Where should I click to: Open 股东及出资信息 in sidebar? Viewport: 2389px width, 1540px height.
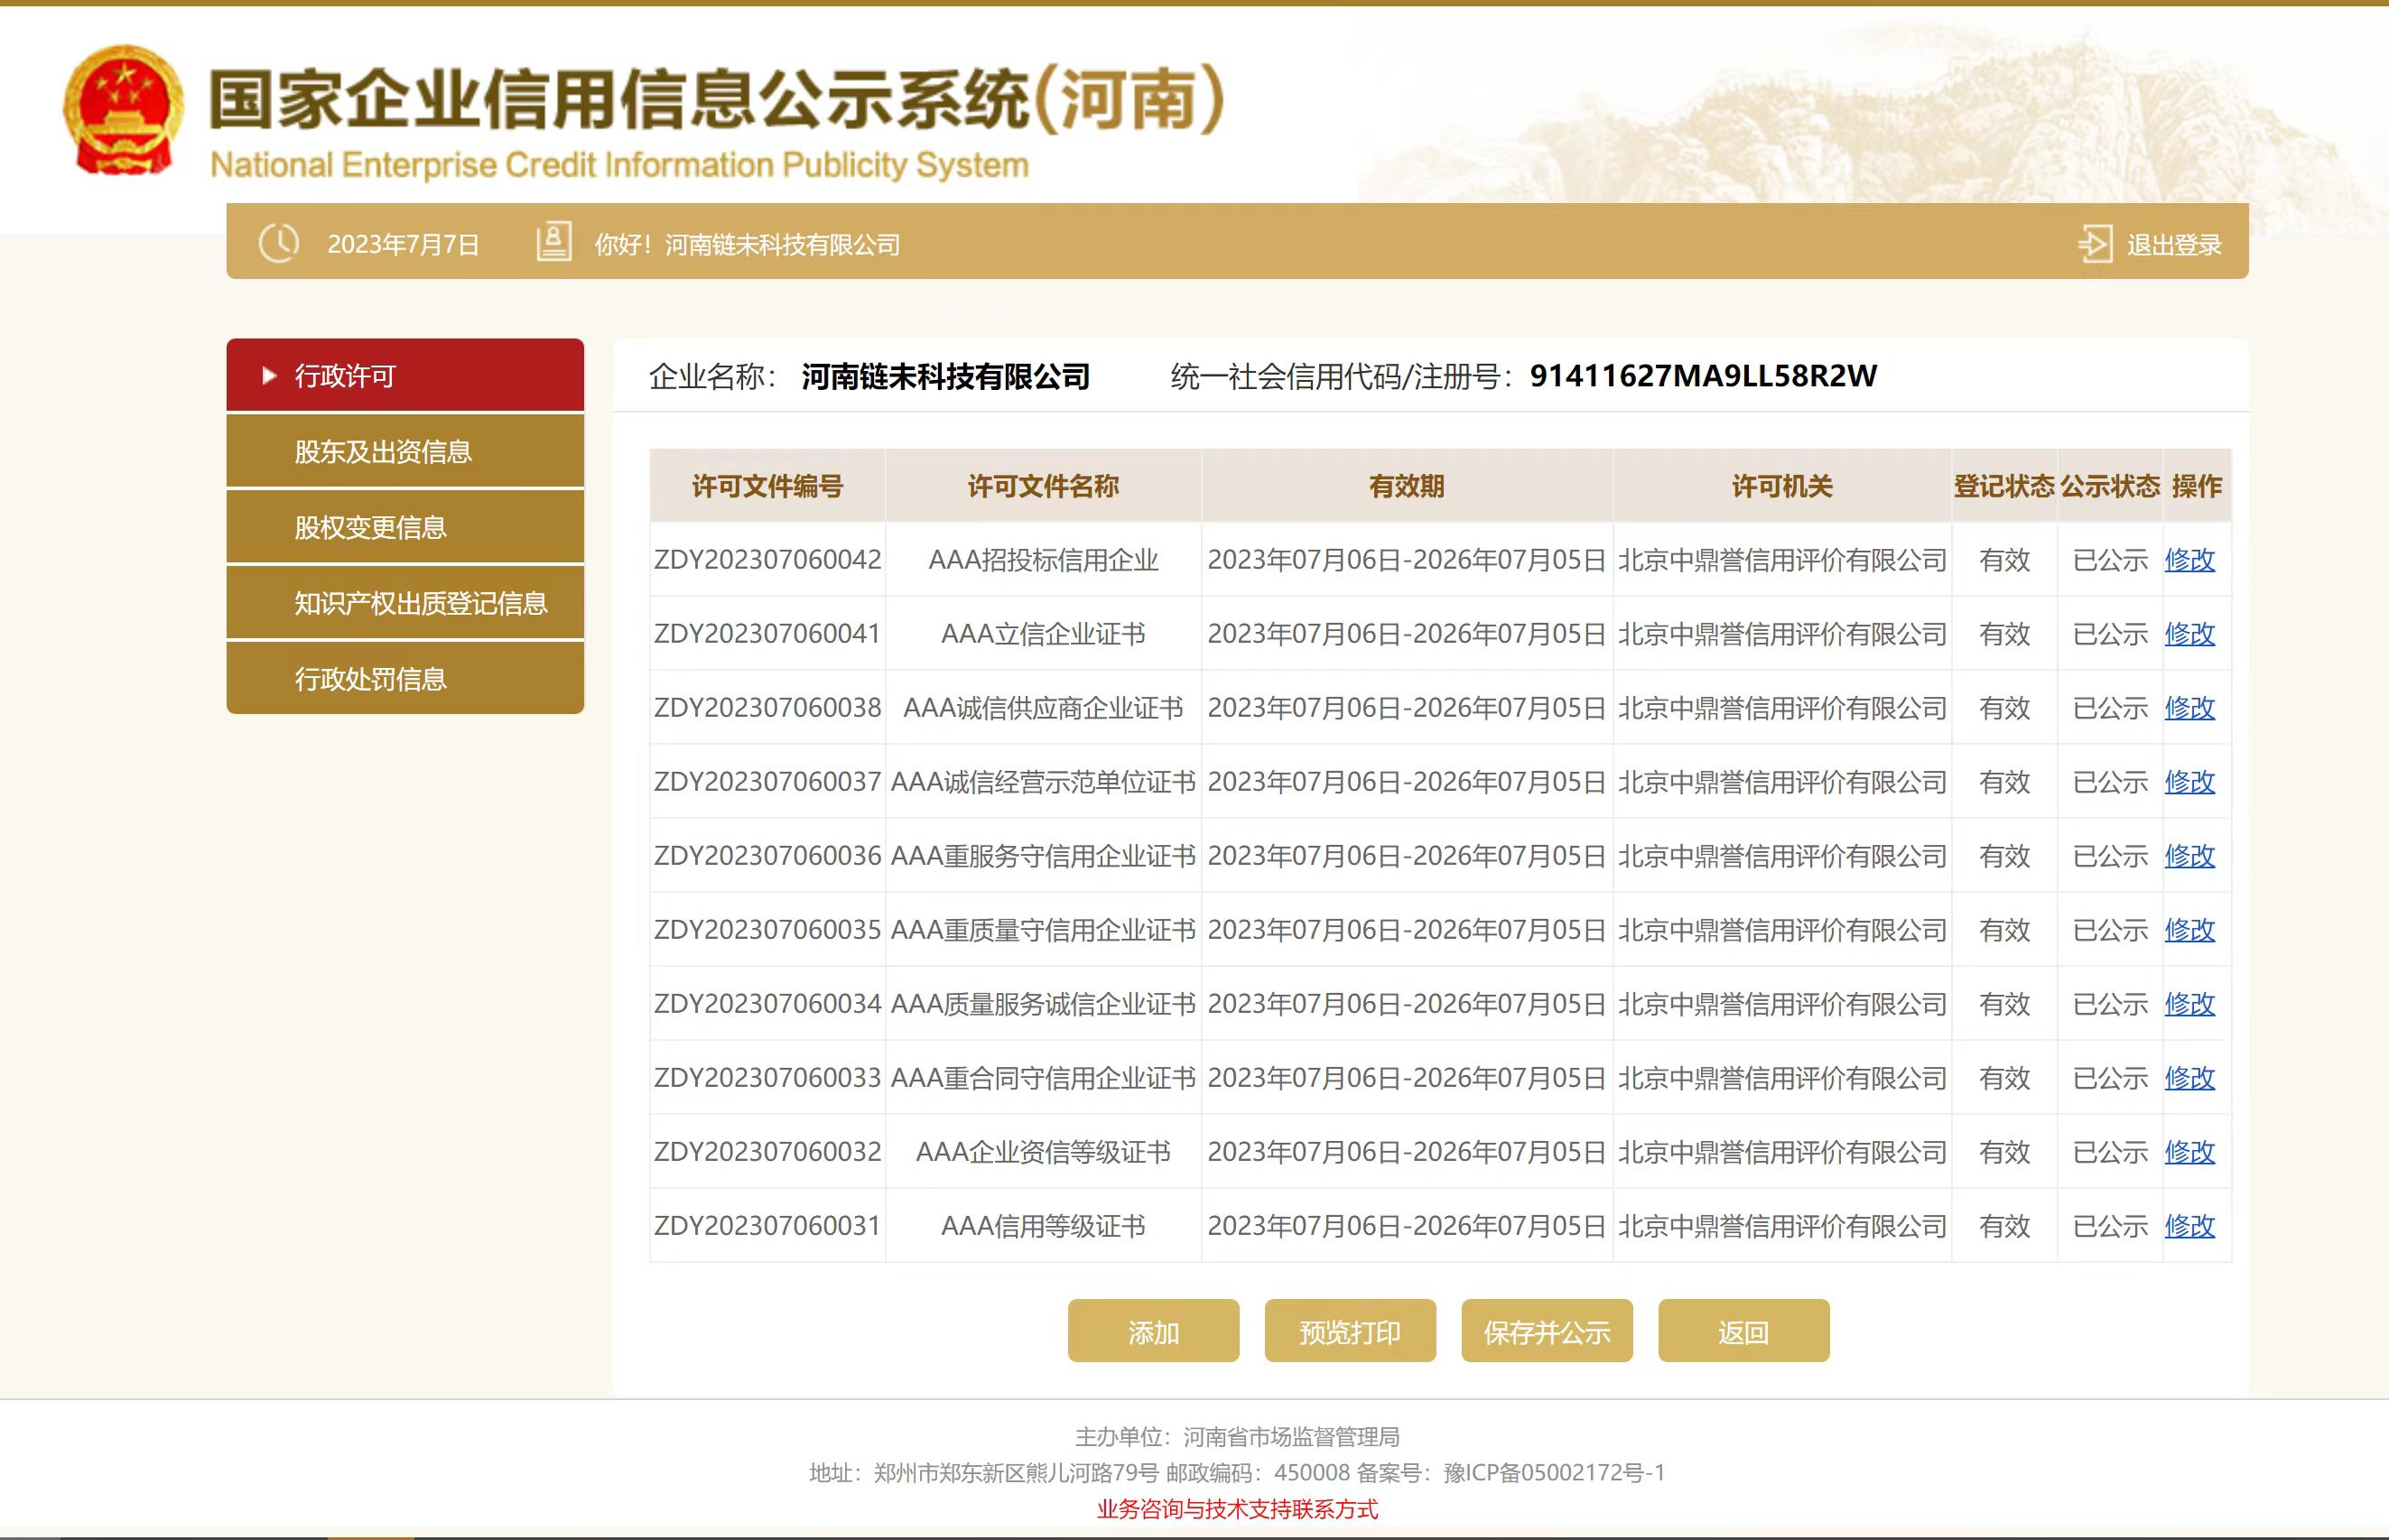point(405,451)
